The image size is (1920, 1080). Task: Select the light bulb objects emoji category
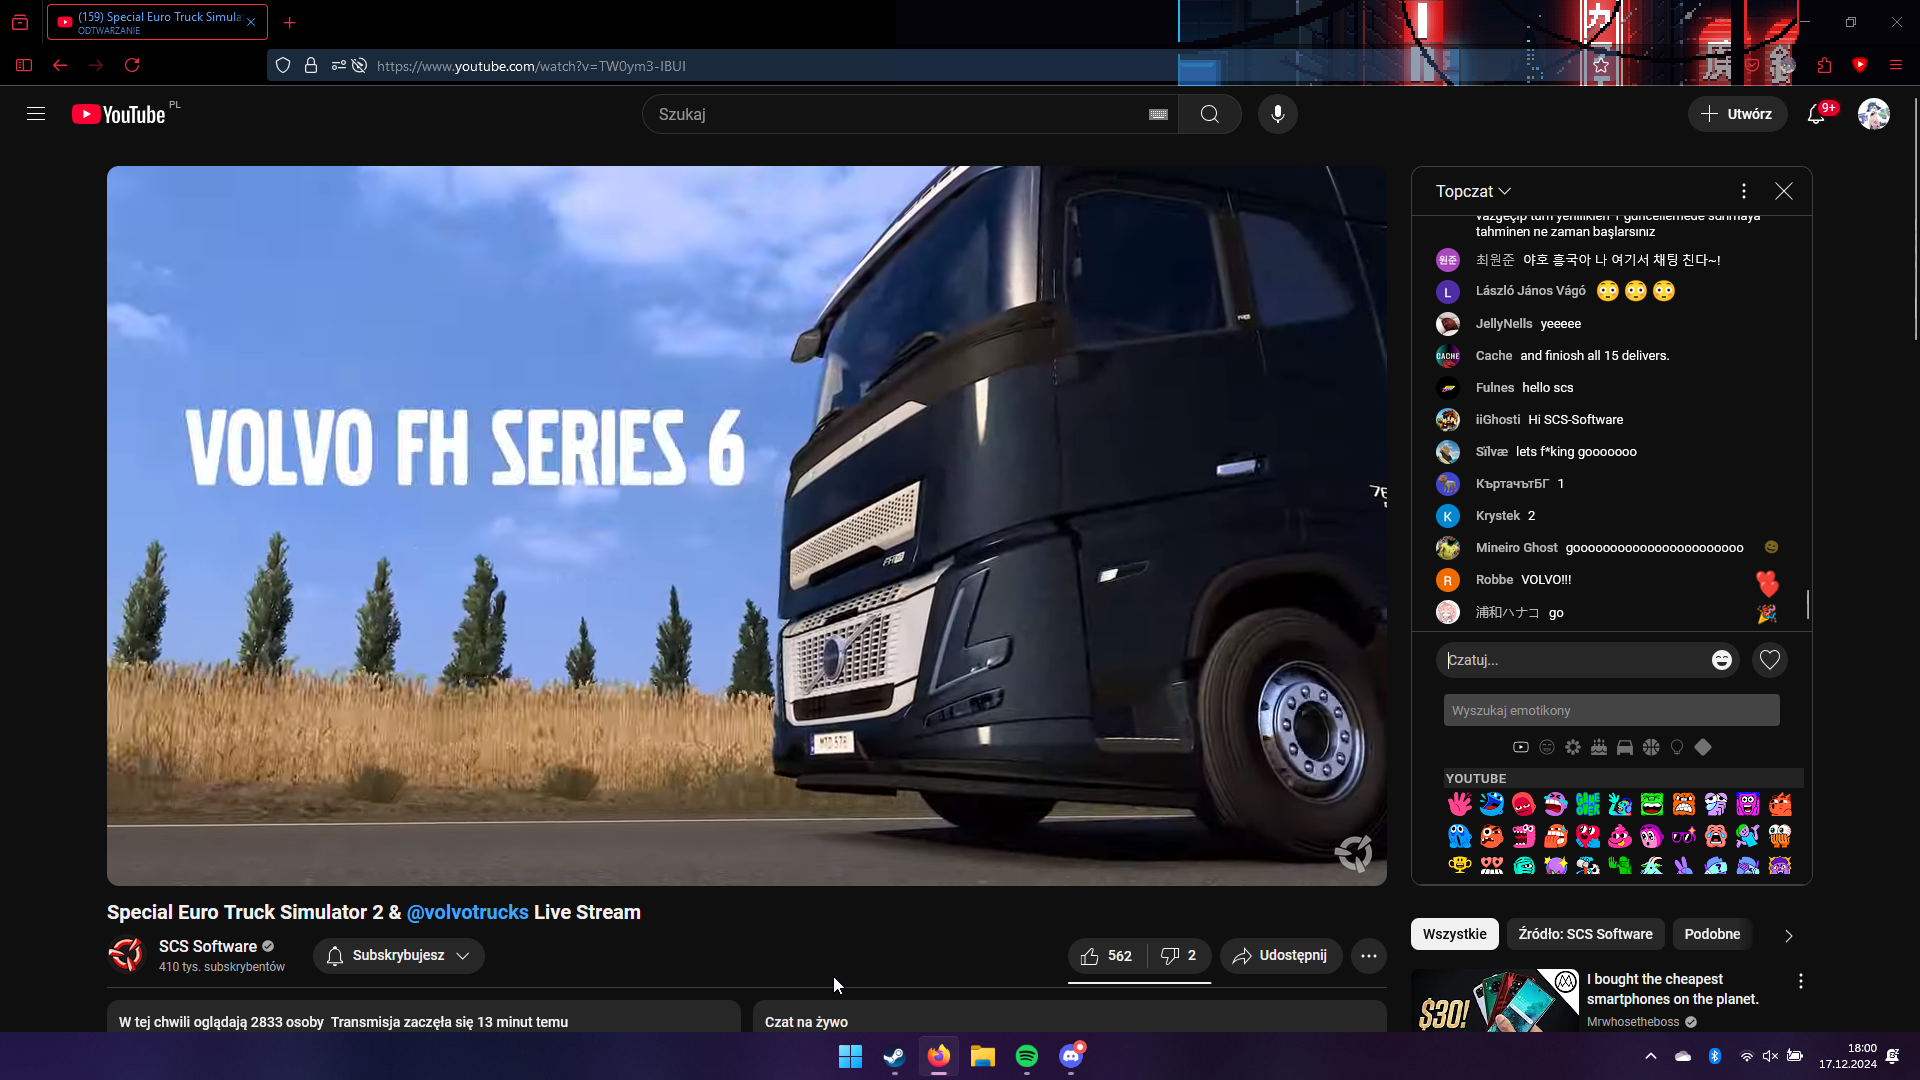pos(1677,747)
